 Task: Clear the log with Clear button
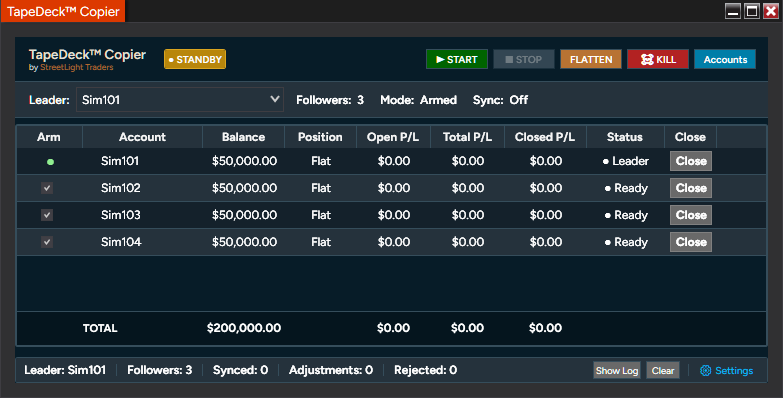coord(663,371)
